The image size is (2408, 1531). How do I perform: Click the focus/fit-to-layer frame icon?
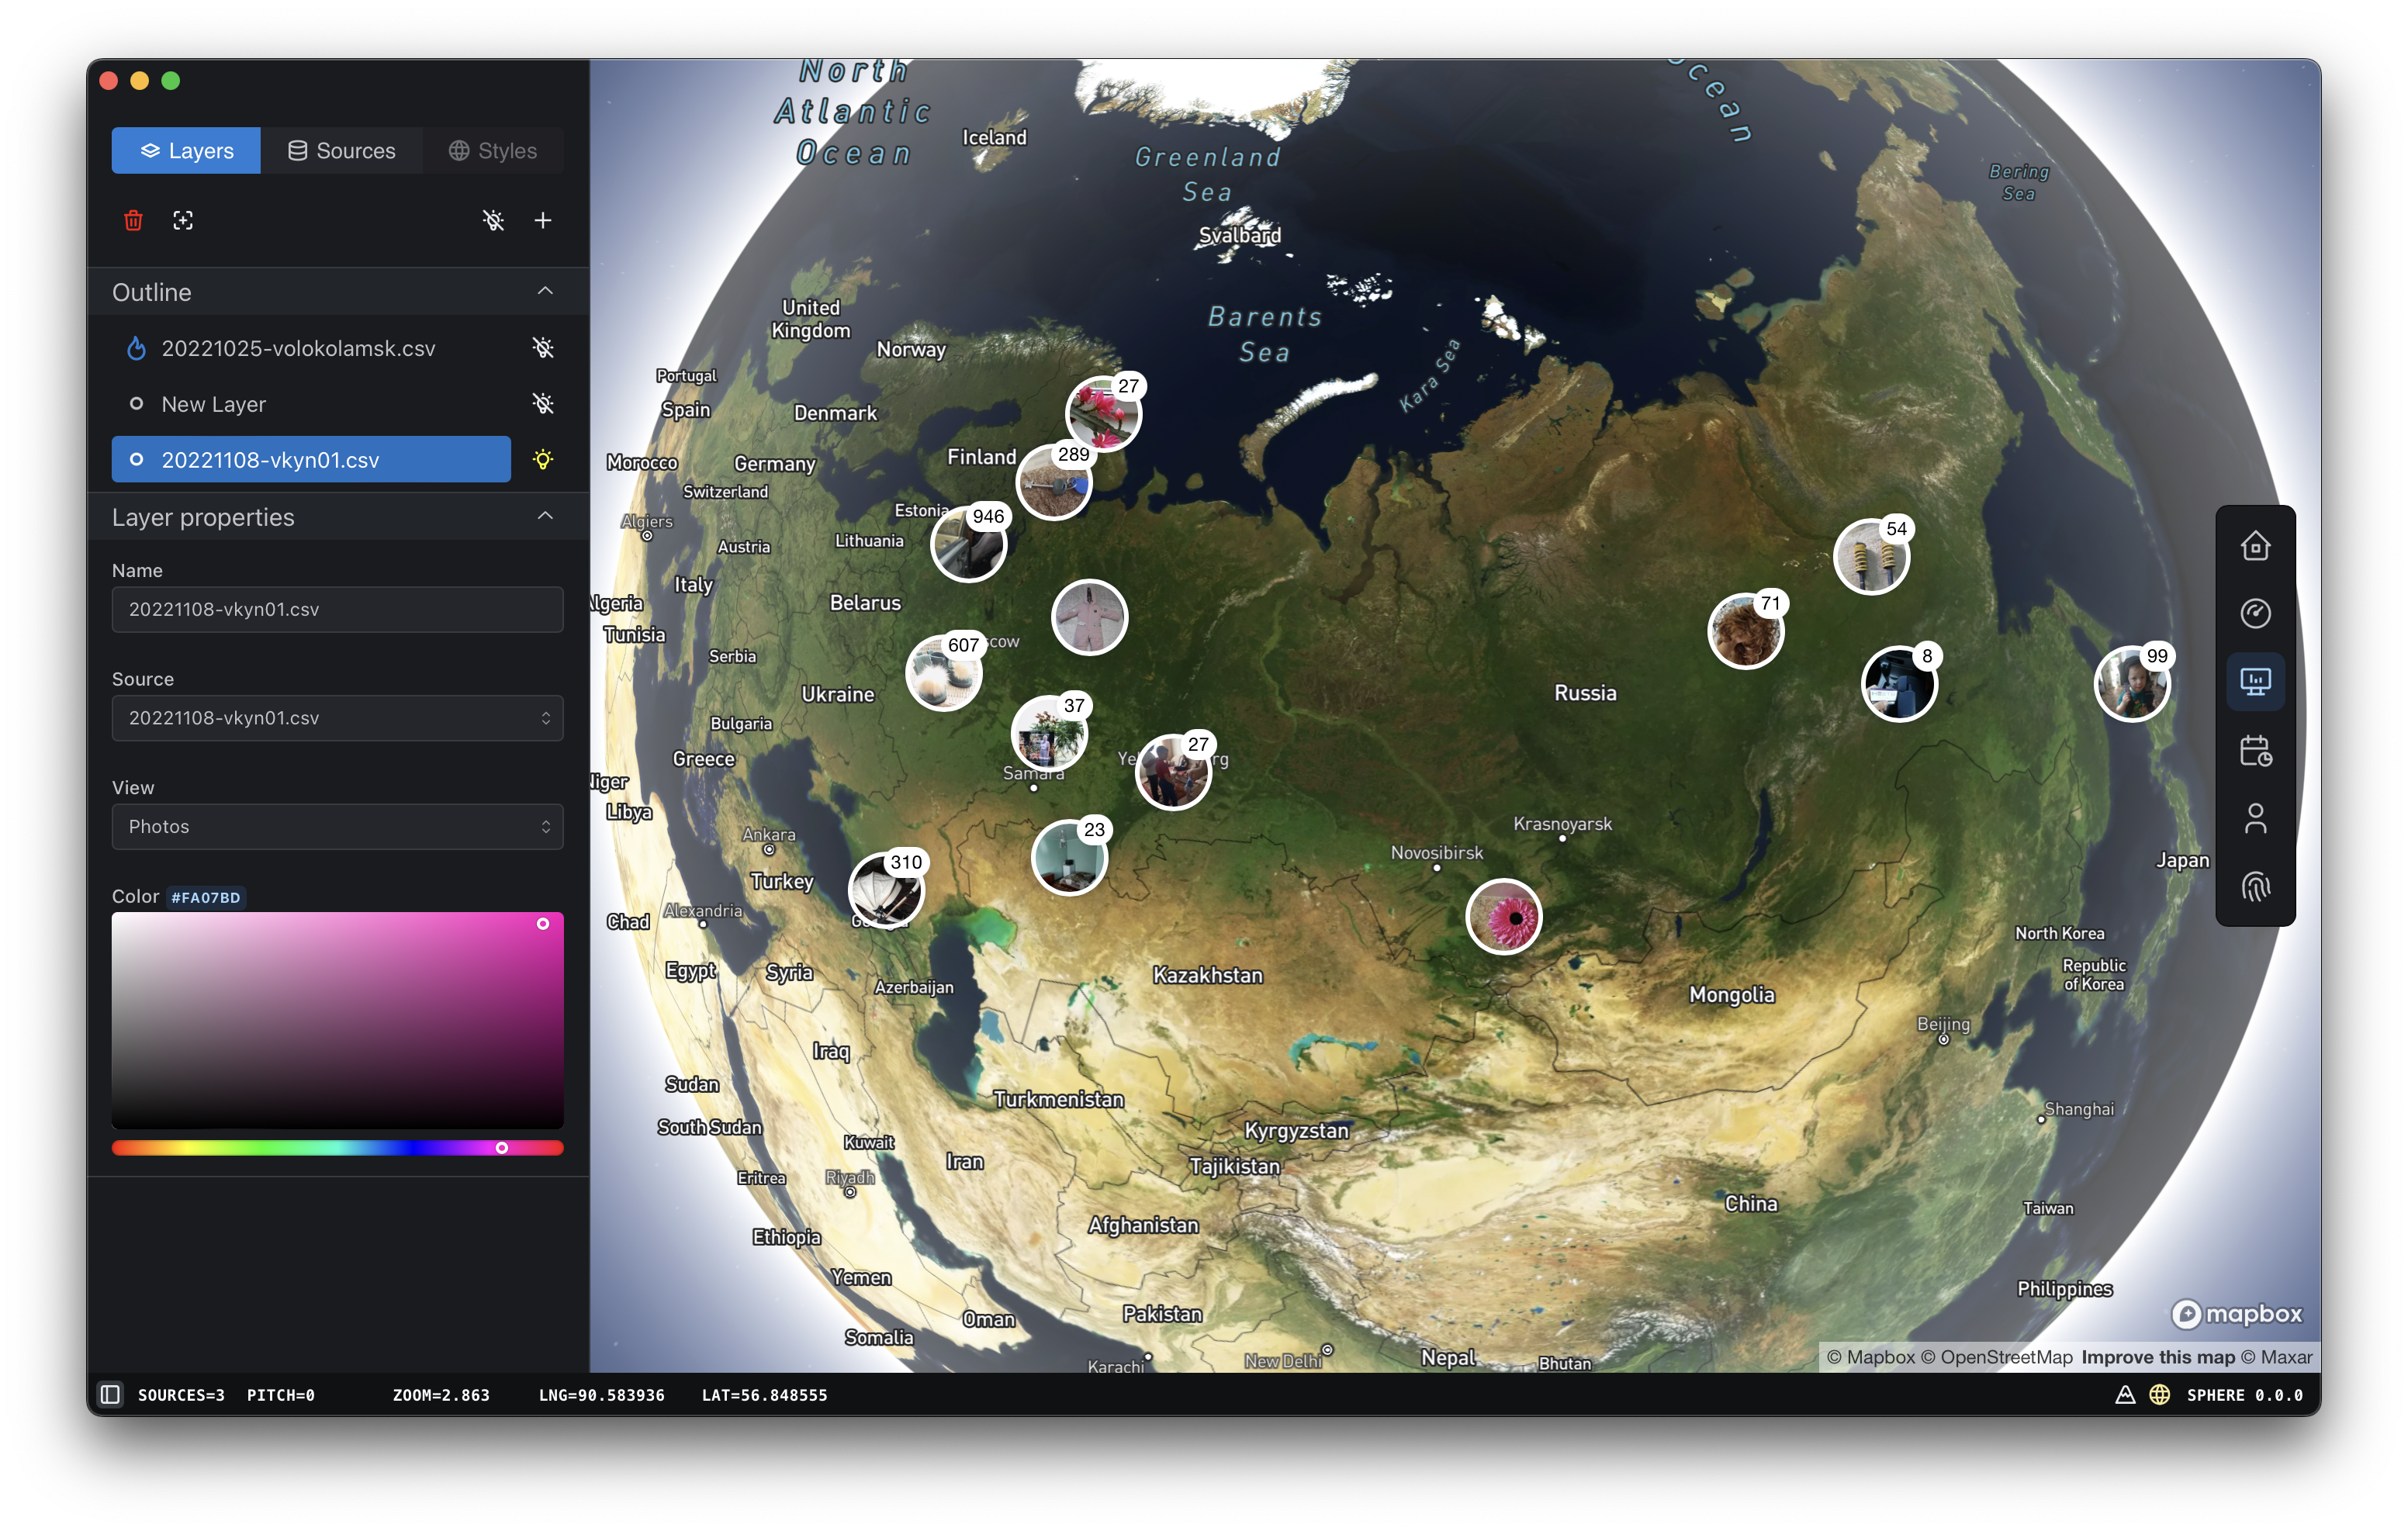pos(183,220)
